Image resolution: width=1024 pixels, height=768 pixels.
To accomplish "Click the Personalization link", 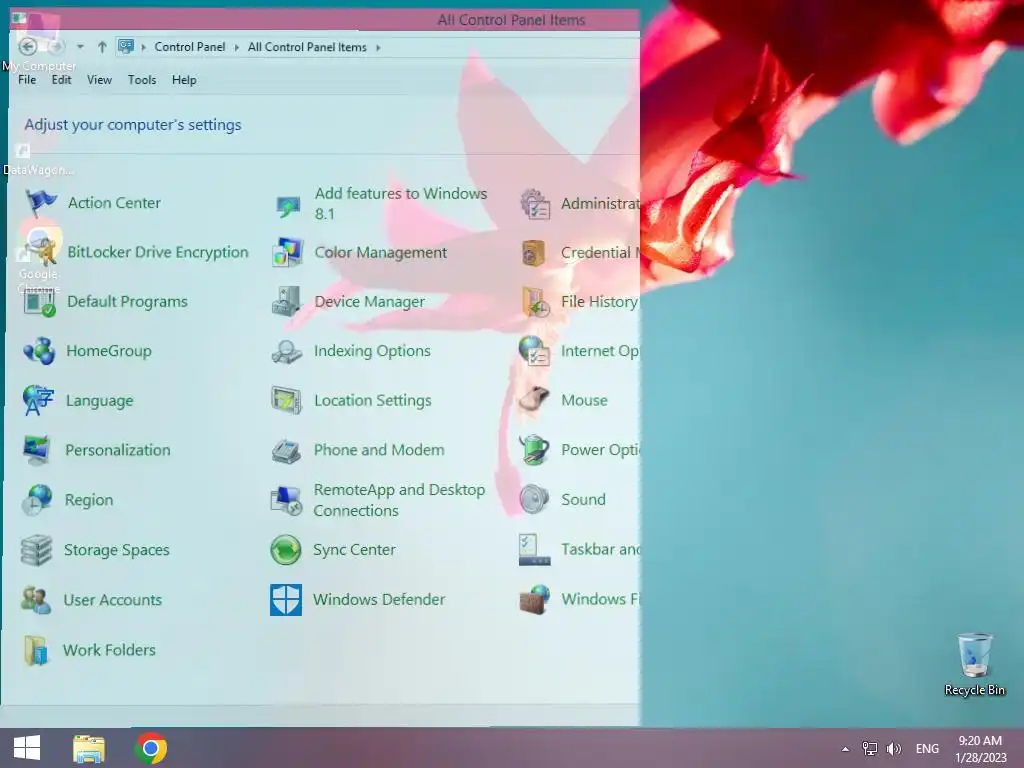I will [x=118, y=450].
